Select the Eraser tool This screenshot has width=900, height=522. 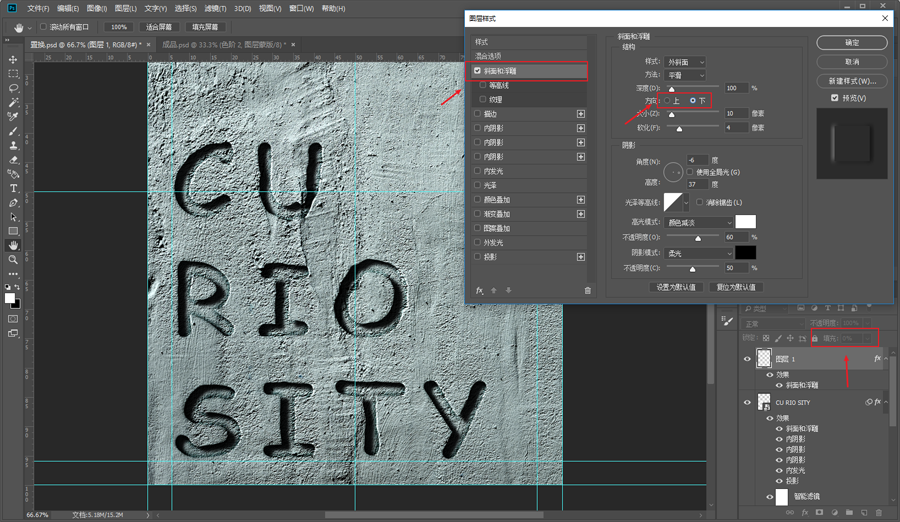[x=14, y=160]
